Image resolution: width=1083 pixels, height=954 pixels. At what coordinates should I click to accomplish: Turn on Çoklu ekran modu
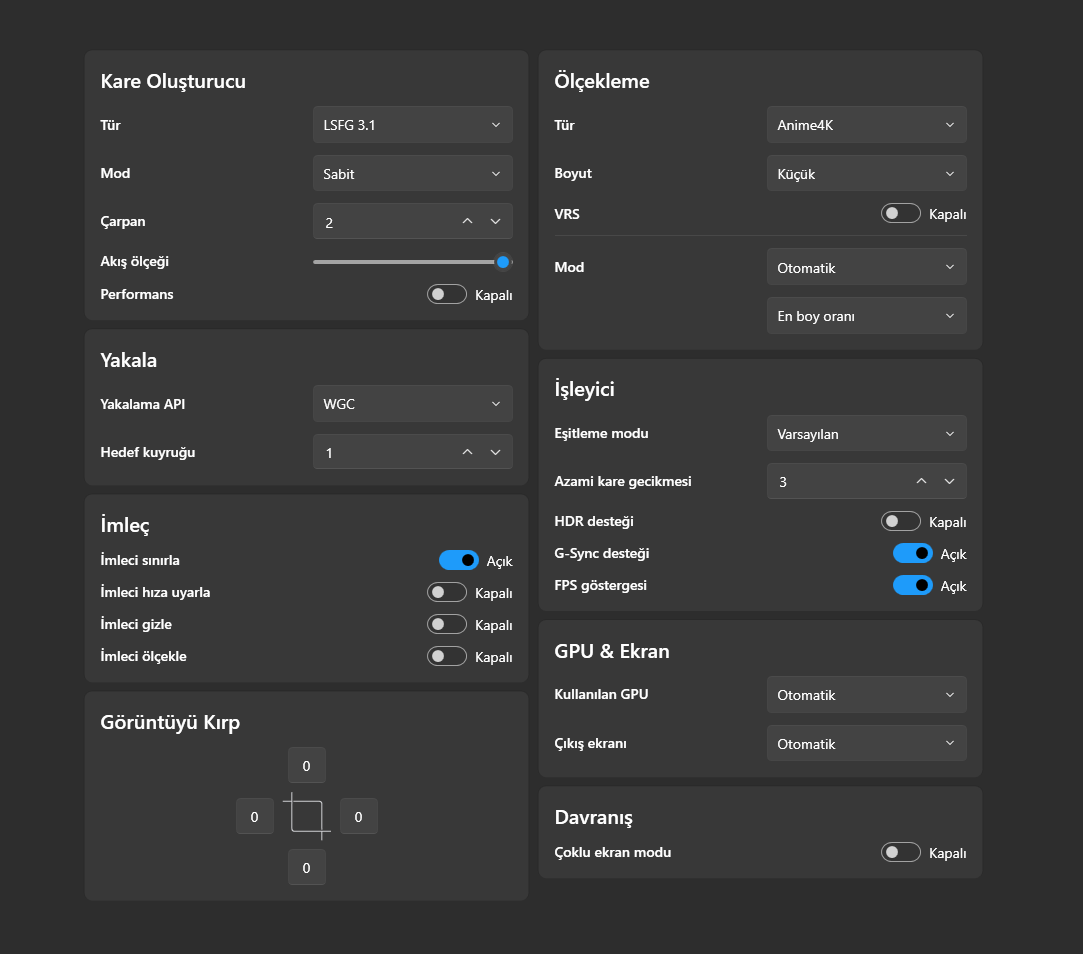coord(901,853)
